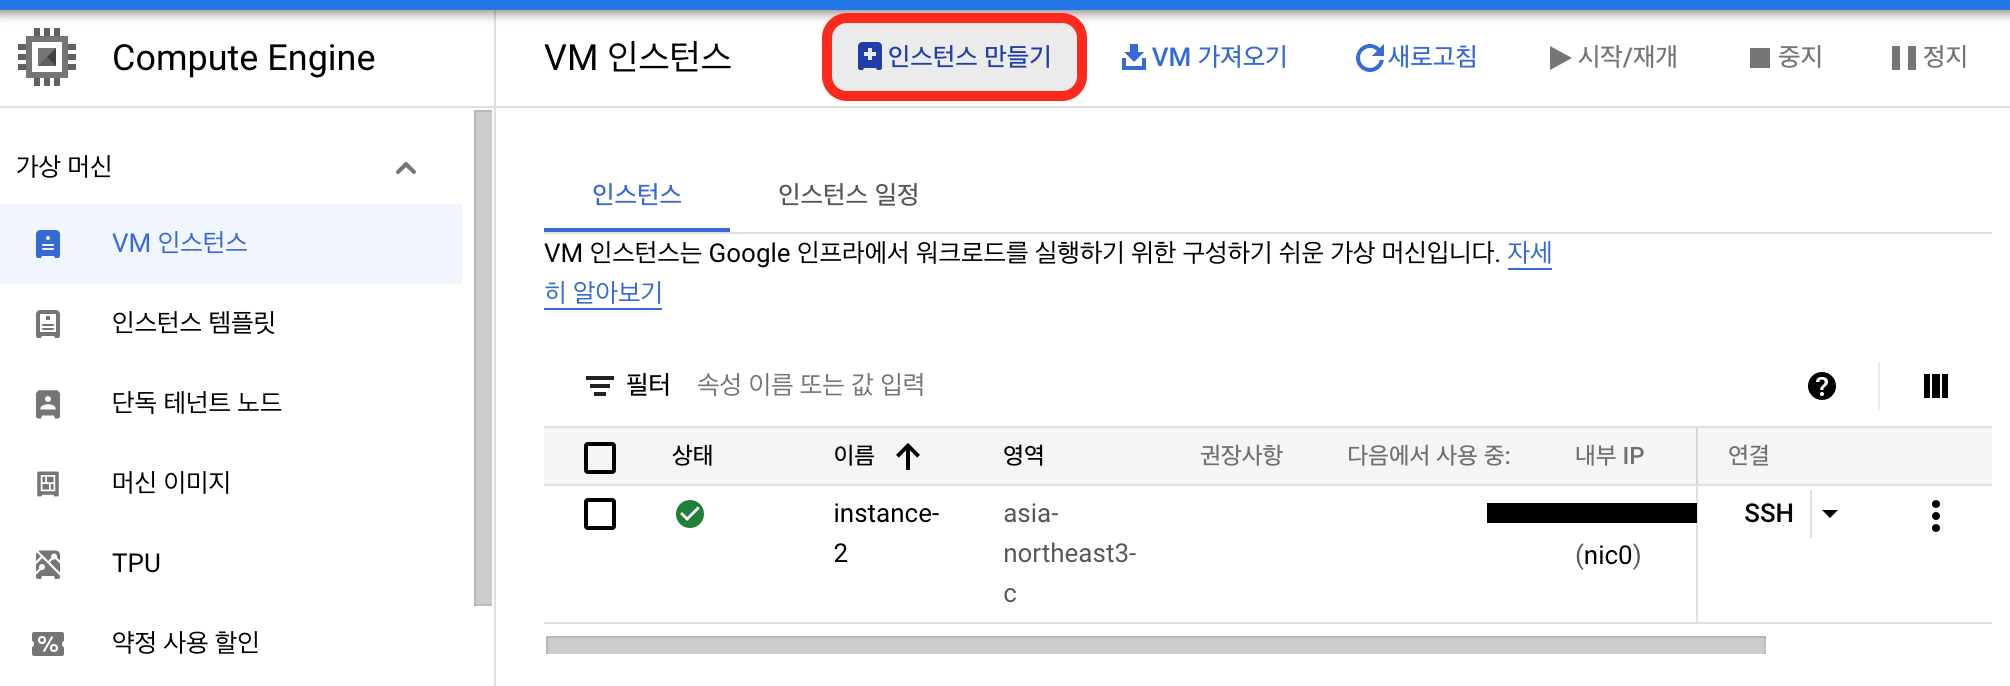This screenshot has width=2010, height=686.
Task: Click the 약정 사용 할인 percent icon
Action: [48, 644]
